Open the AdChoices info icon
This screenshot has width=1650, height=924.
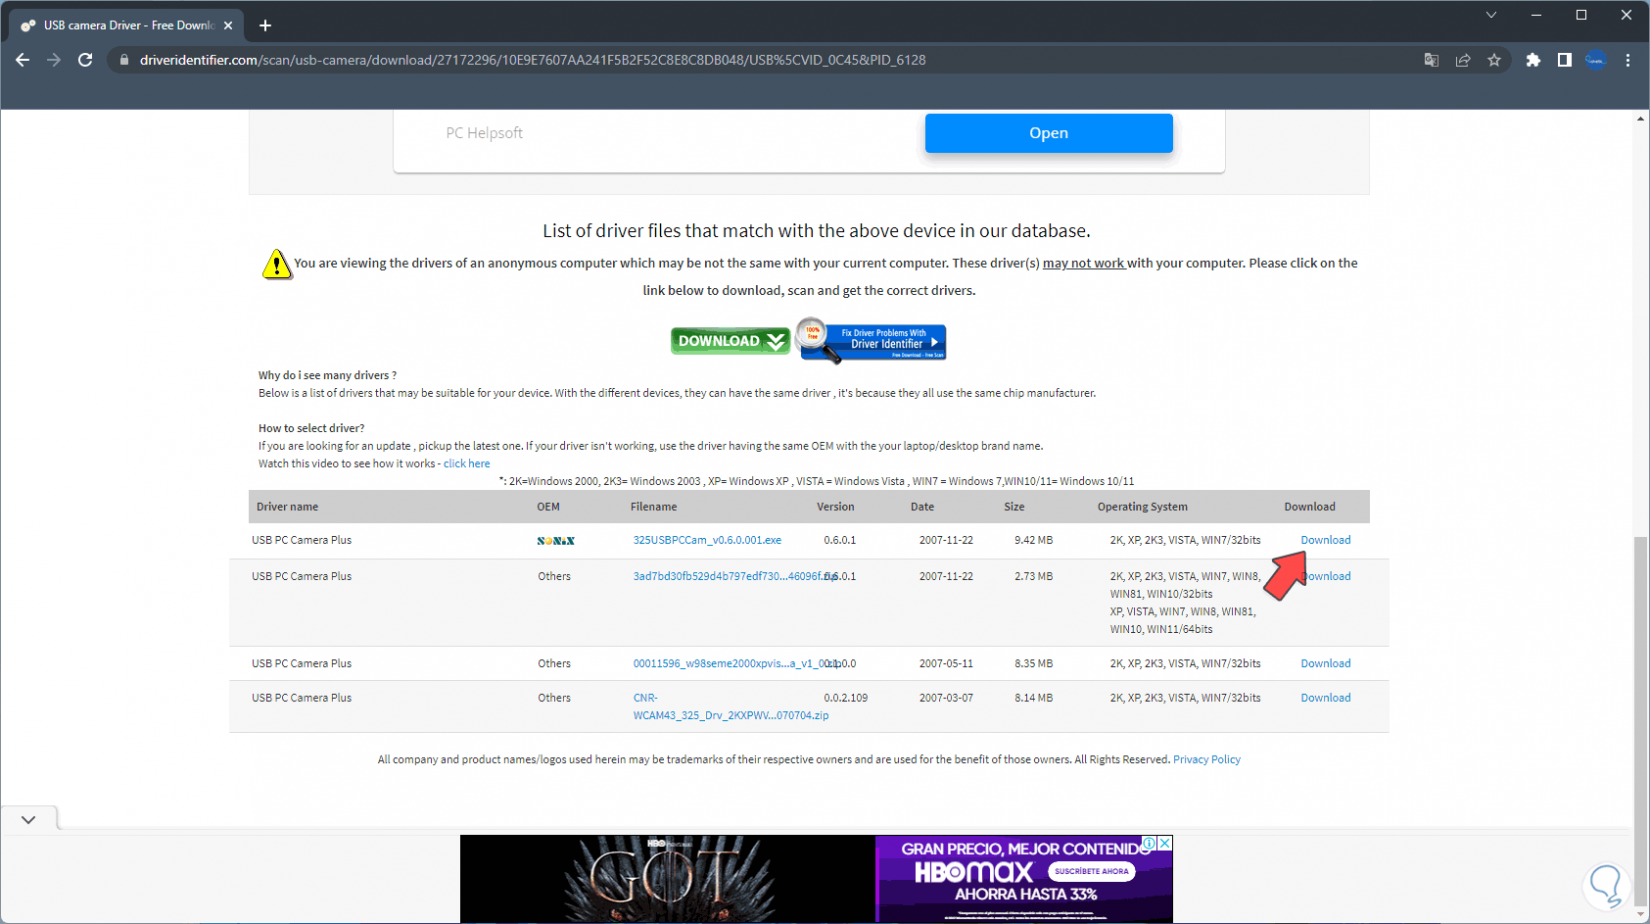1150,843
